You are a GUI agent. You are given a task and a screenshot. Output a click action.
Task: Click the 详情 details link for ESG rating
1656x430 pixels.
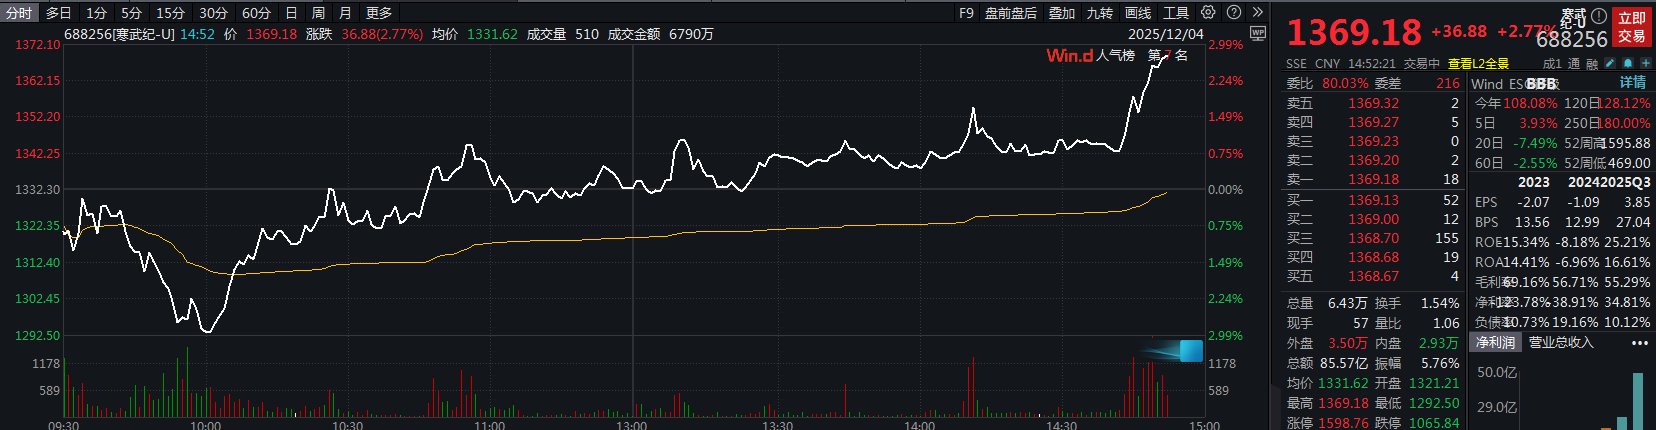point(1632,83)
